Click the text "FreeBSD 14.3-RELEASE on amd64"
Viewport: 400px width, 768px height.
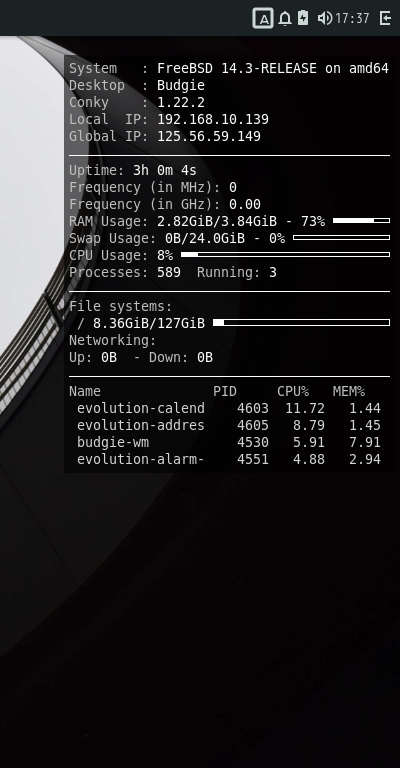point(273,69)
